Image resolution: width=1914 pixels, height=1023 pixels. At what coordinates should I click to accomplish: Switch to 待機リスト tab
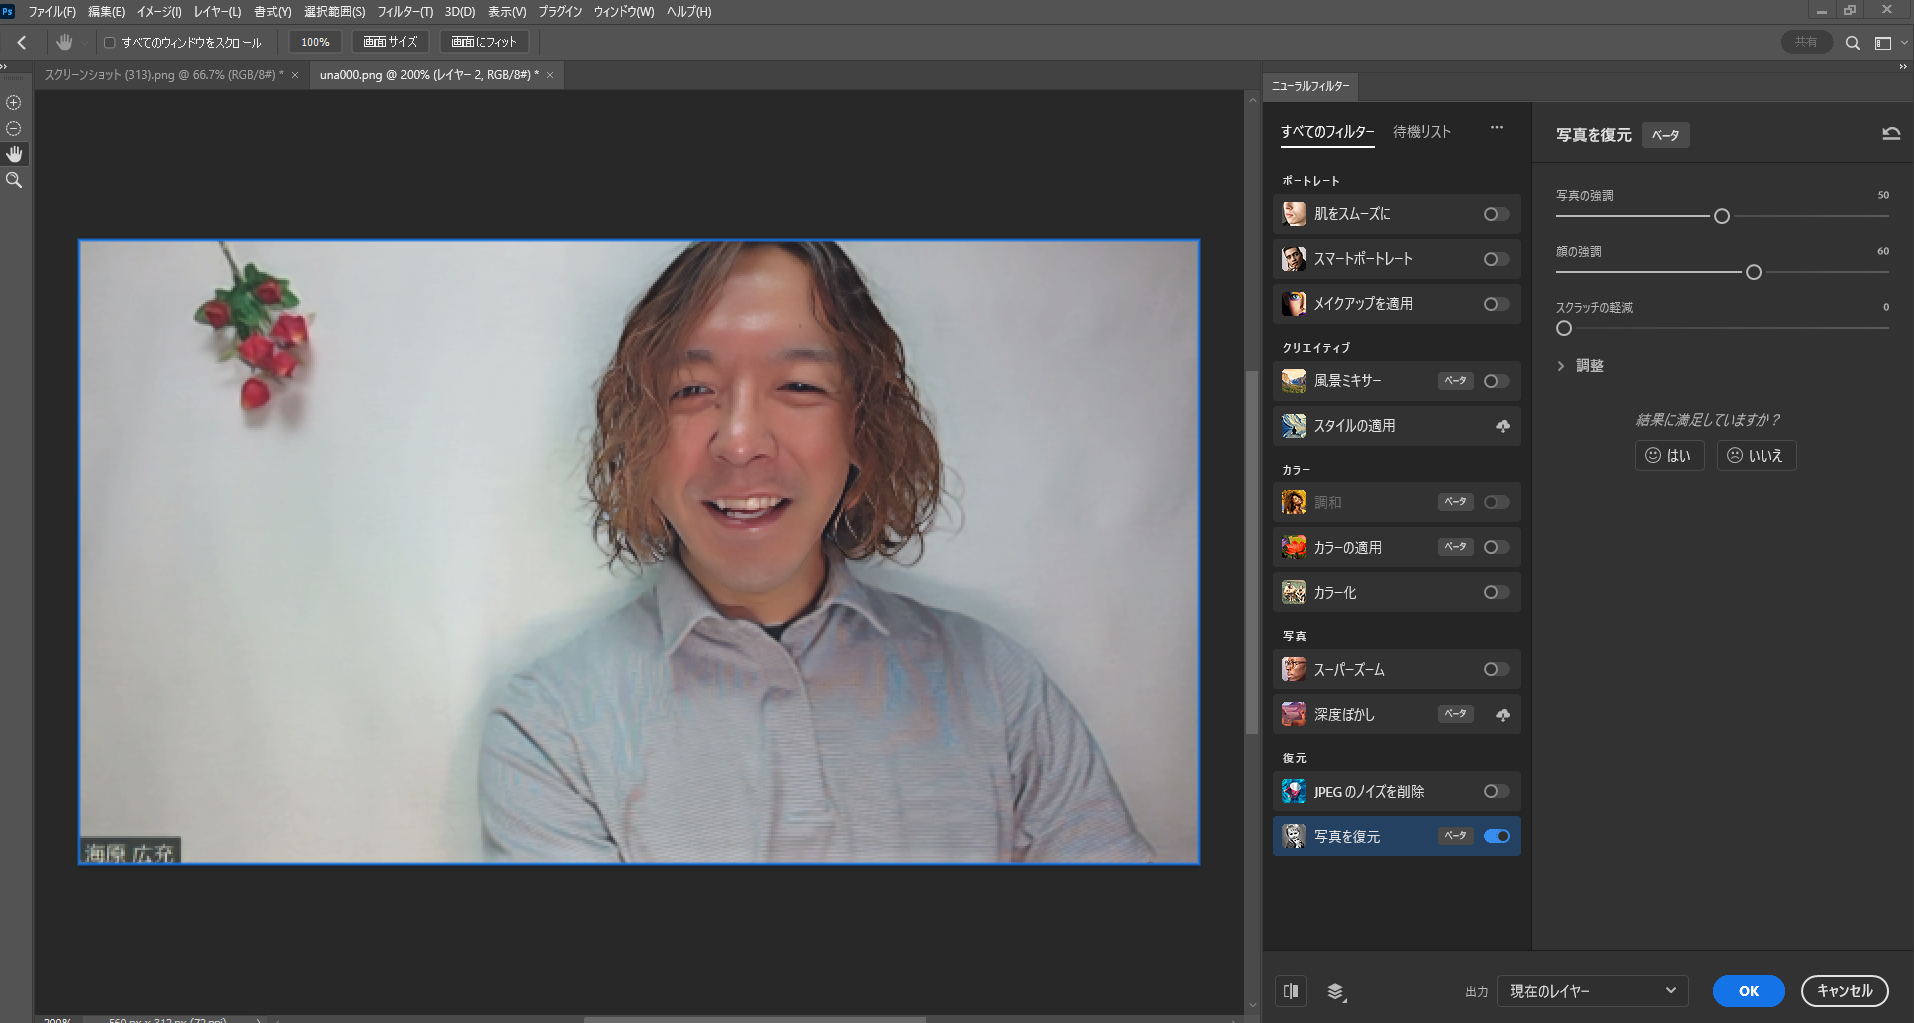tap(1421, 132)
